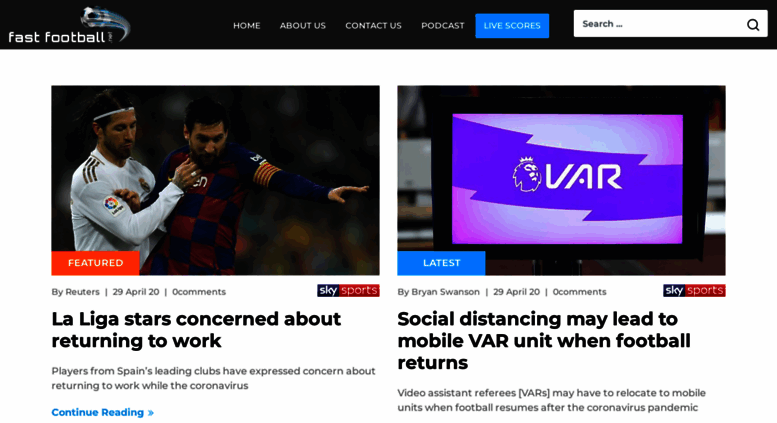Open the Podcast menu link
Screen dimensions: 777x423
443,25
